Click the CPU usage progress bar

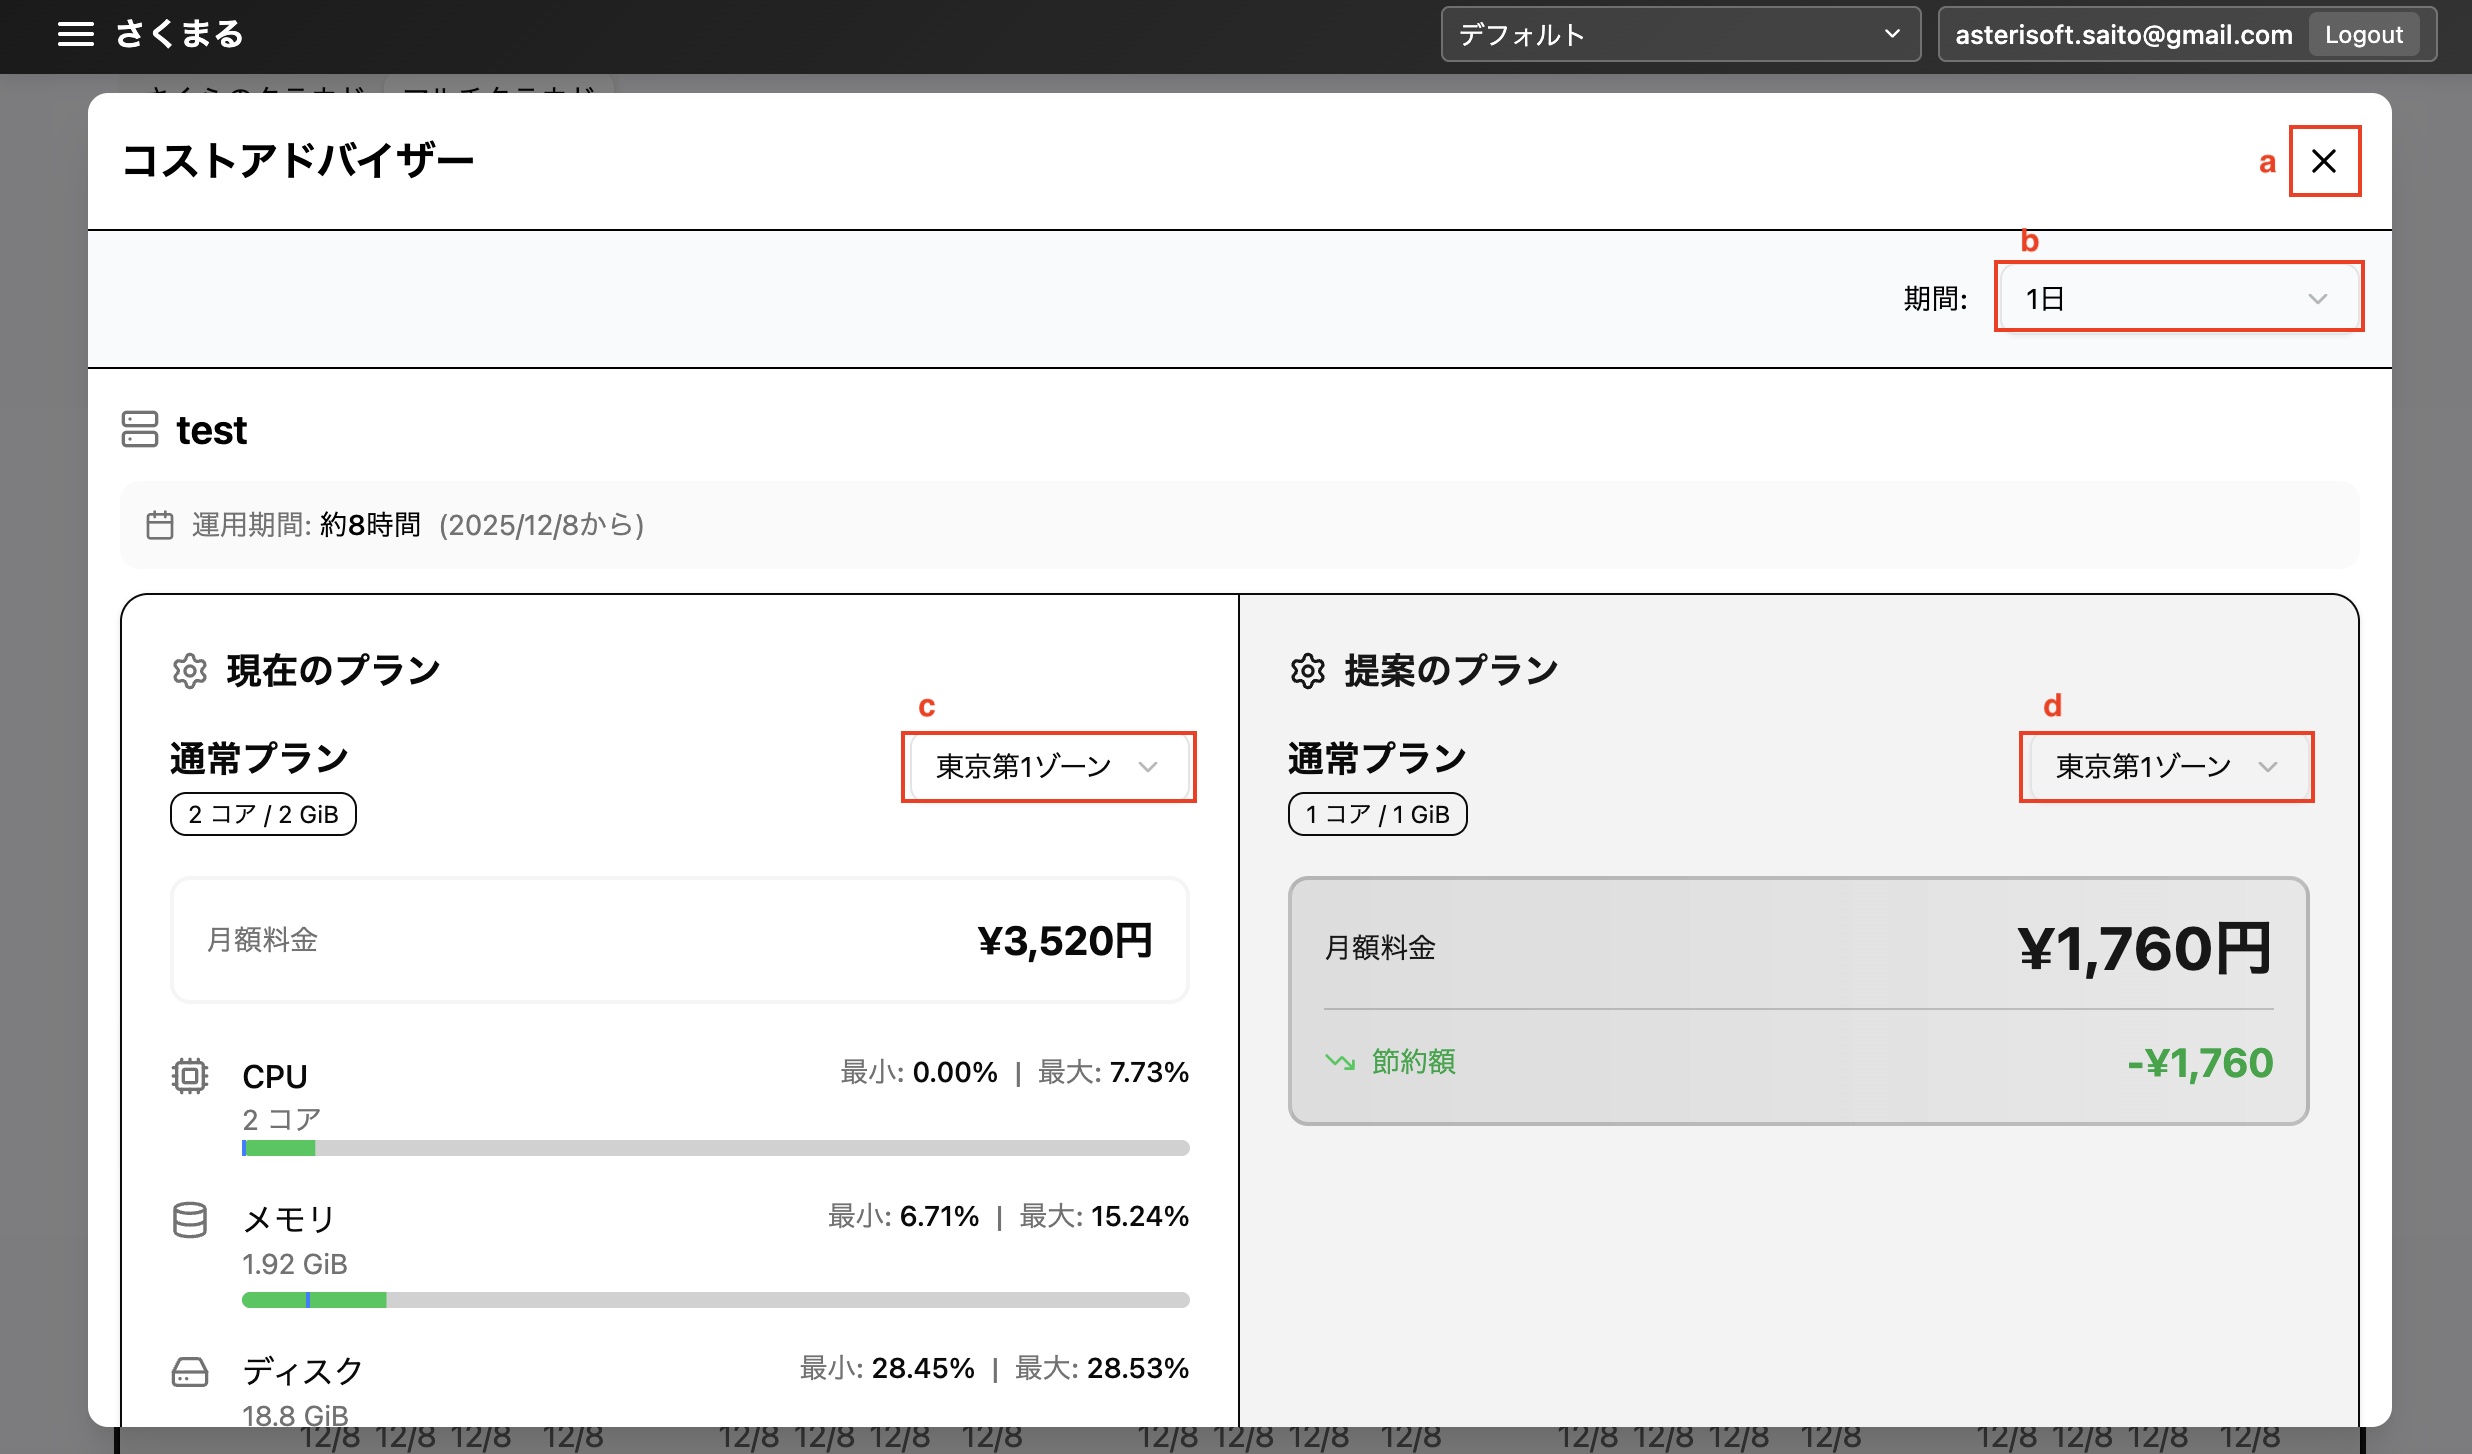click(716, 1148)
